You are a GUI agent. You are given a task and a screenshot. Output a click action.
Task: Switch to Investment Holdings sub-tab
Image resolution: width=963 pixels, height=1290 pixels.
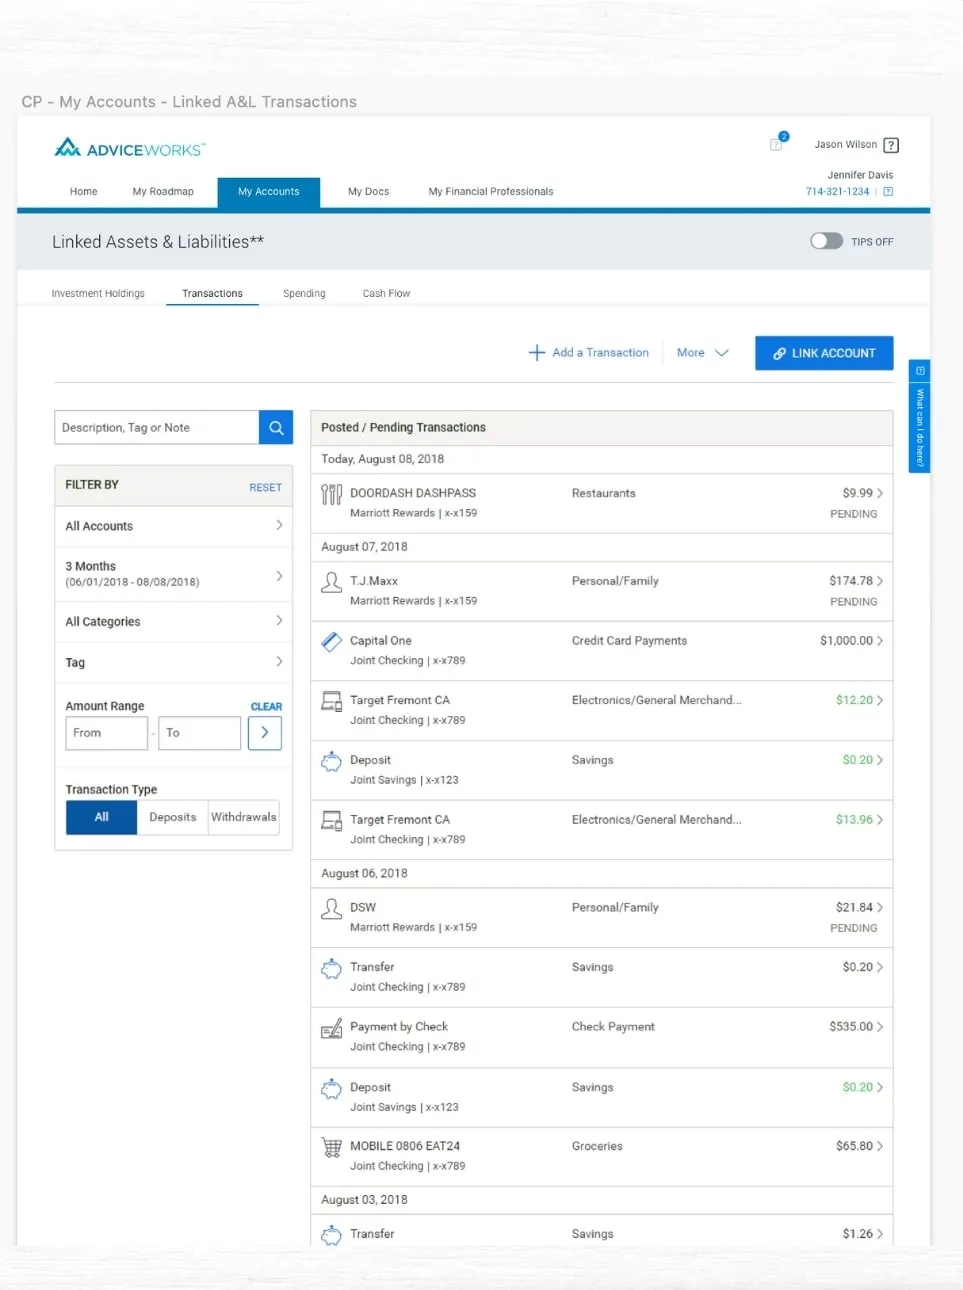click(98, 293)
